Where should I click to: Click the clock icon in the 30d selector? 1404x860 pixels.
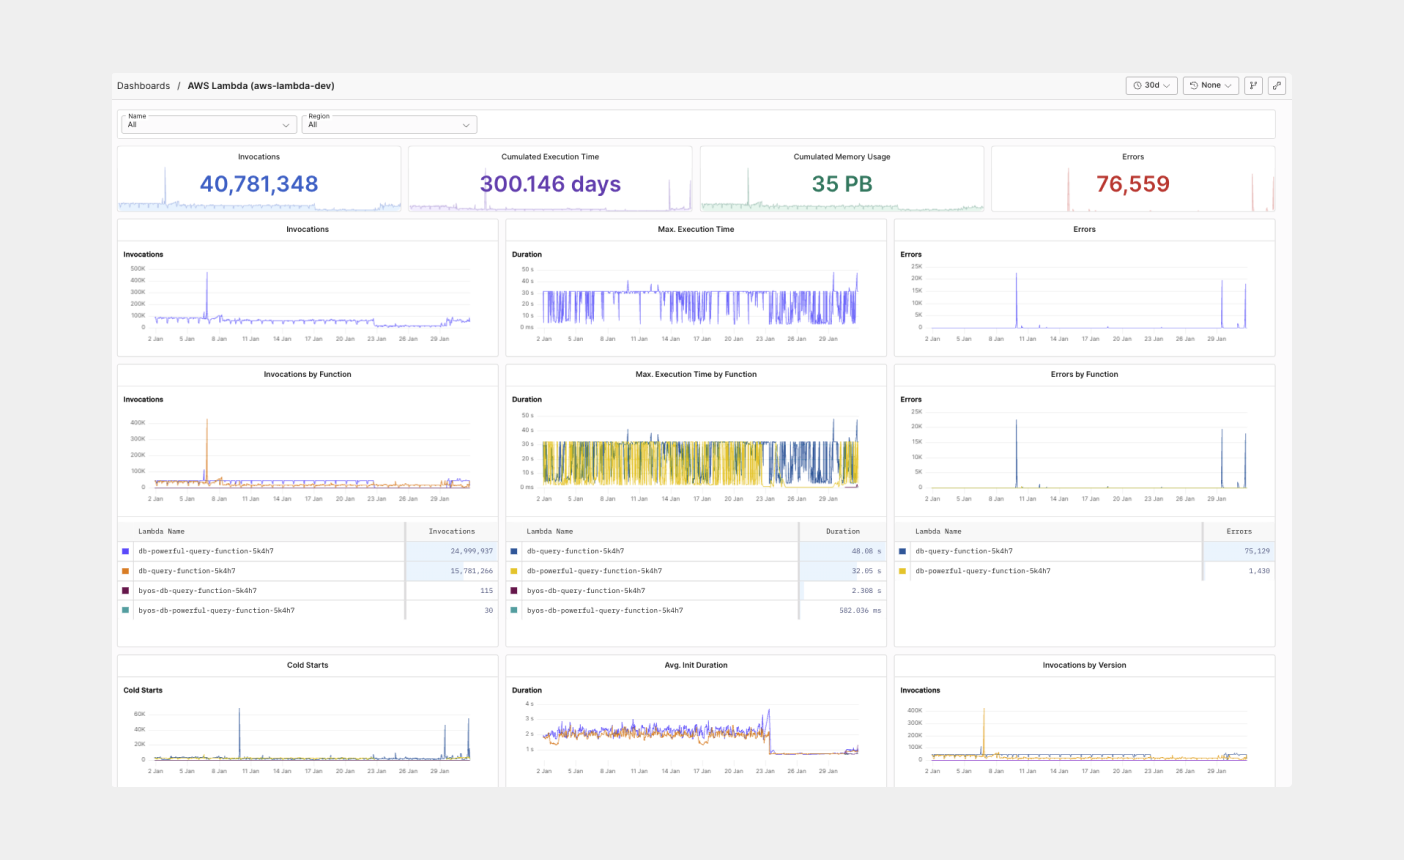(1138, 85)
